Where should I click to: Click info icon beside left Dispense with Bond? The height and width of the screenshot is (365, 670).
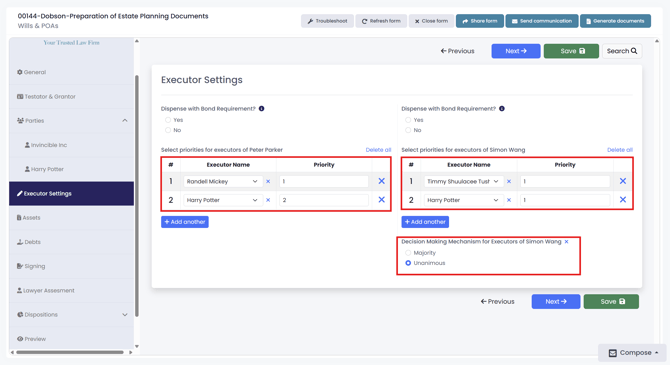[x=262, y=109]
